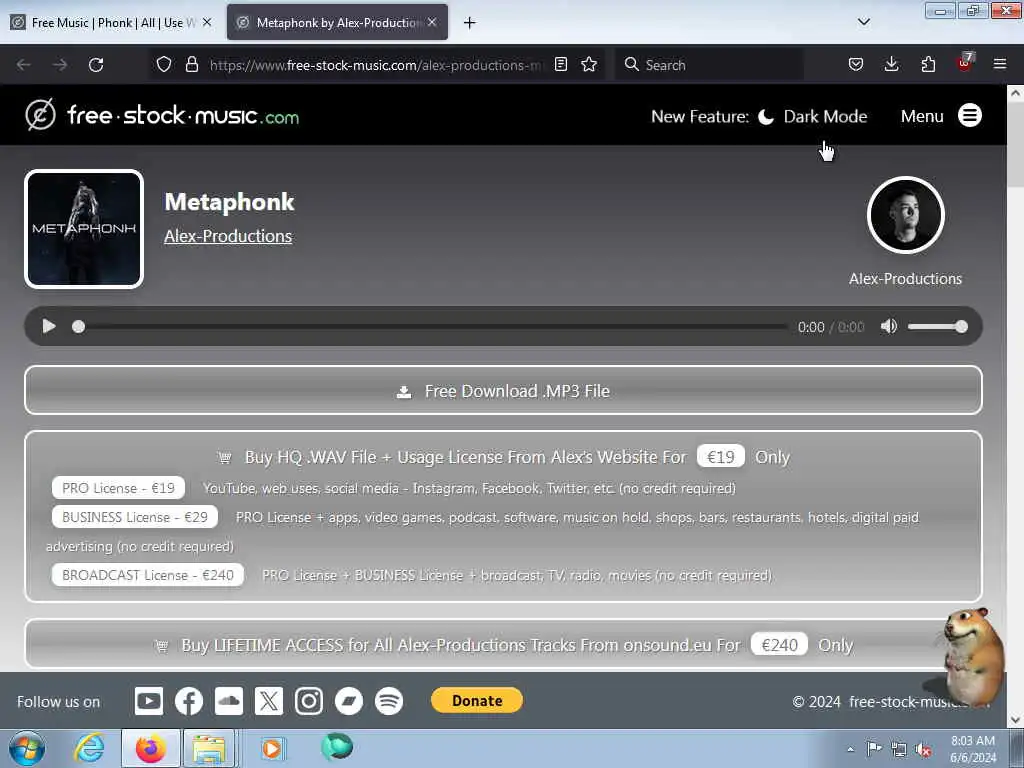Viewport: 1024px width, 768px height.
Task: Open Spotify social icon in footer
Action: 389,701
